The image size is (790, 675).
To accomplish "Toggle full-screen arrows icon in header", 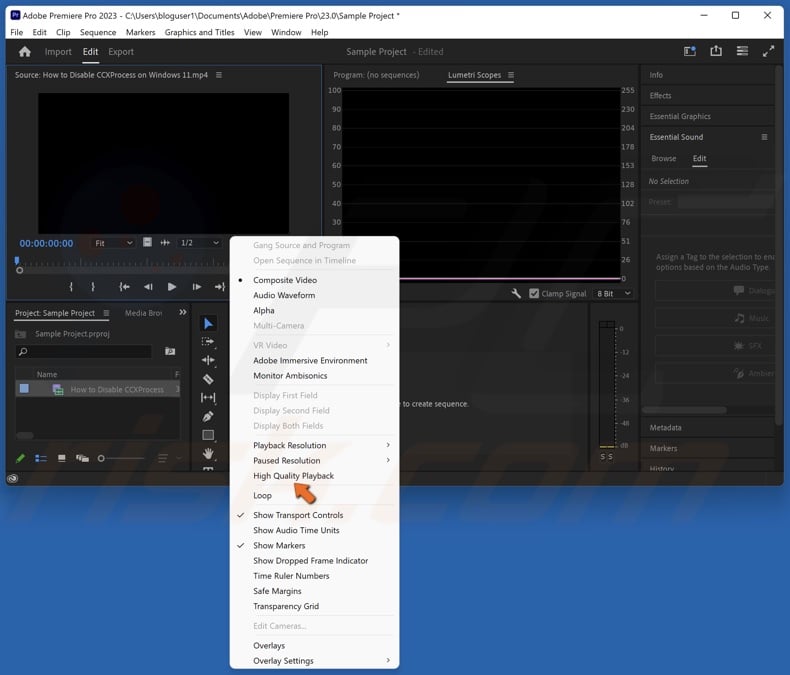I will (768, 51).
